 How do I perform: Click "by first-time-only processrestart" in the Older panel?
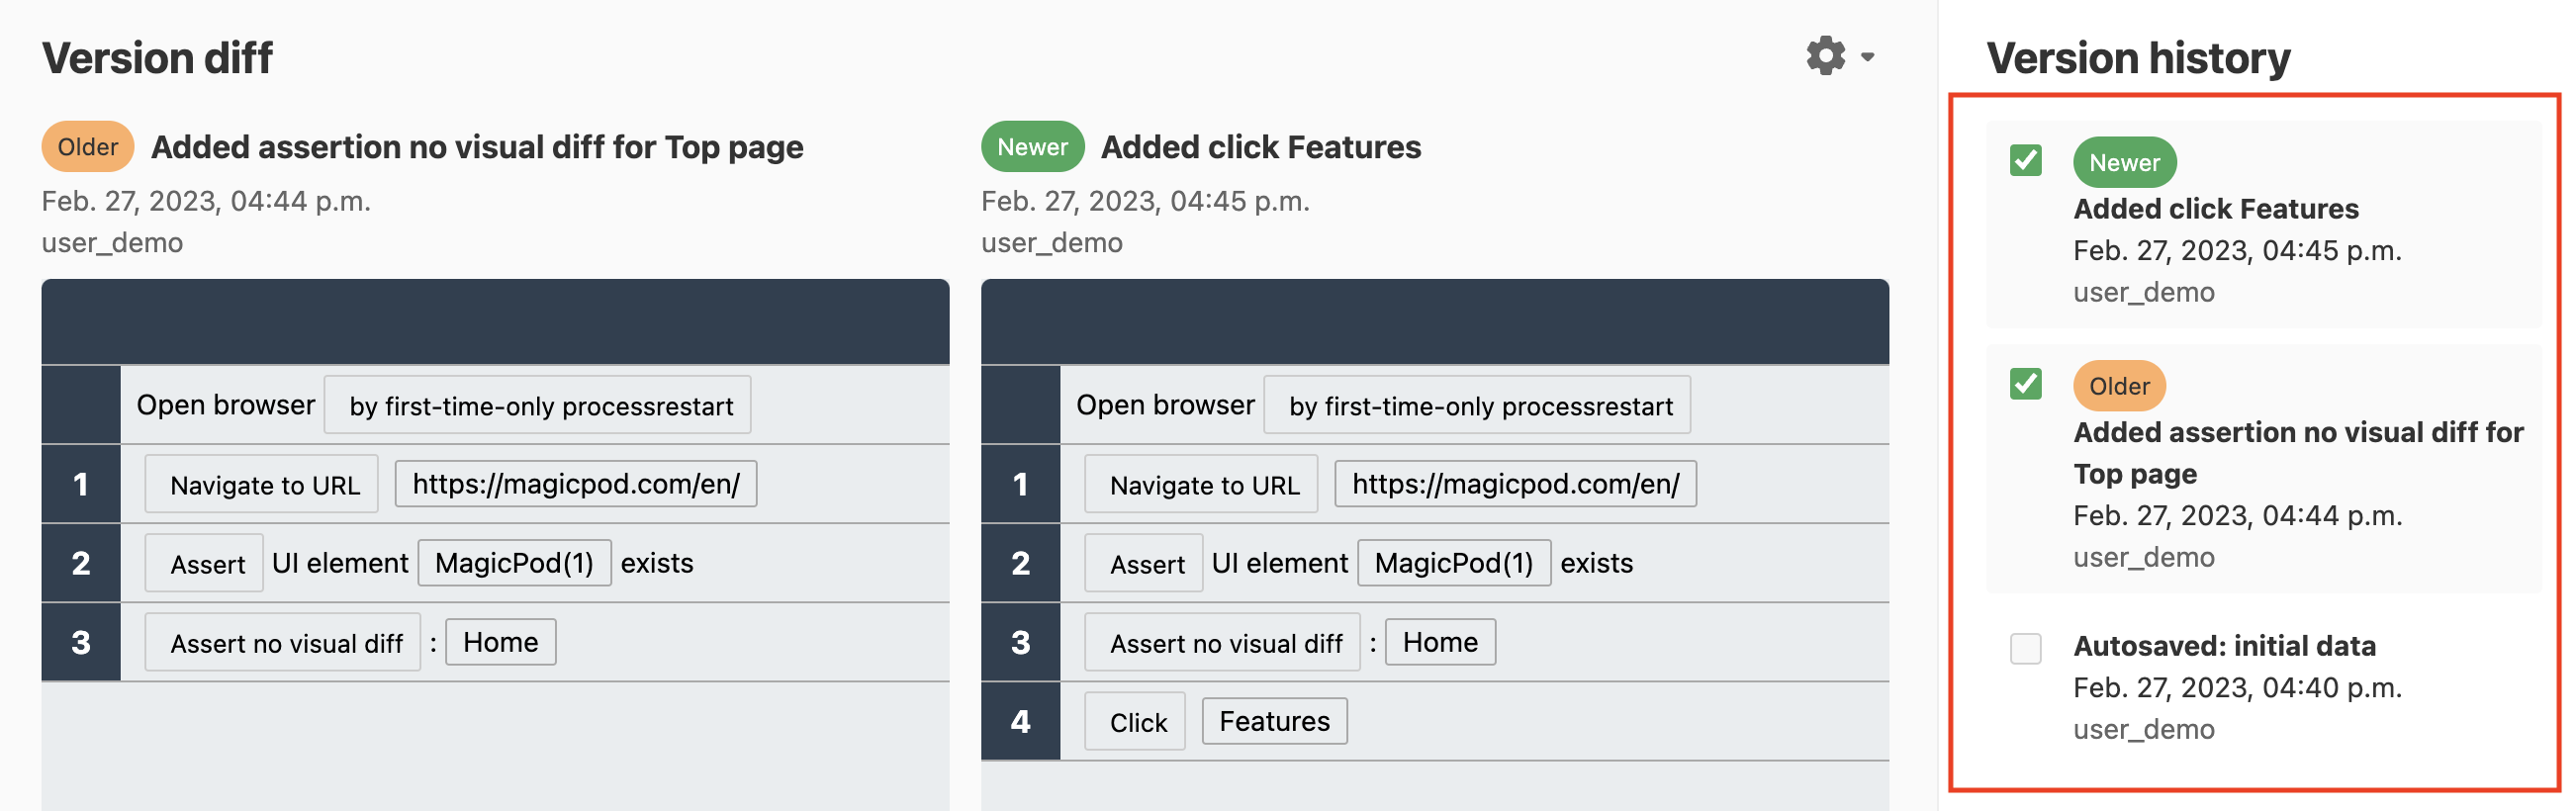(538, 405)
